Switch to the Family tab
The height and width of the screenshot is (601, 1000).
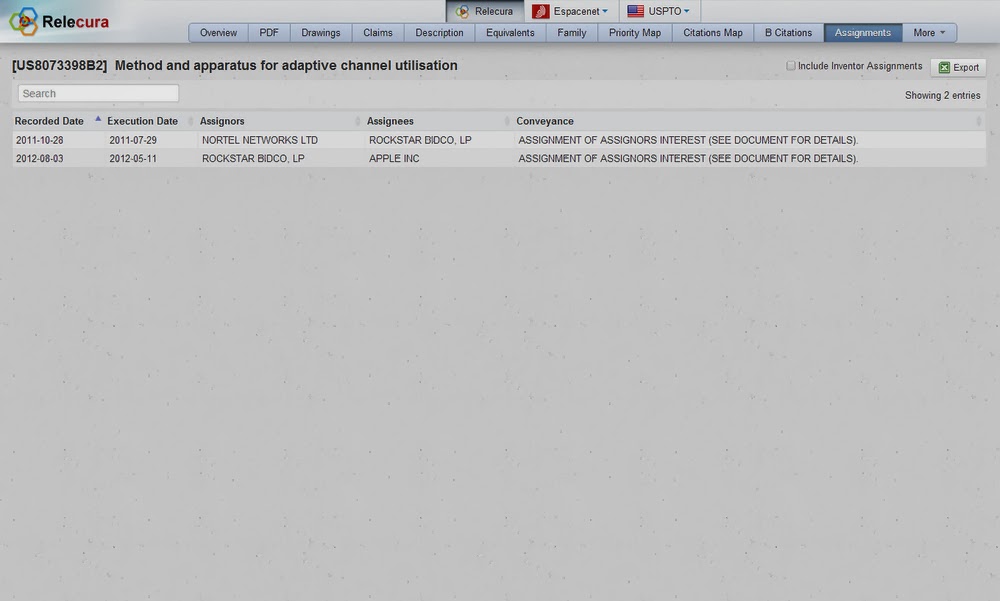pos(571,33)
